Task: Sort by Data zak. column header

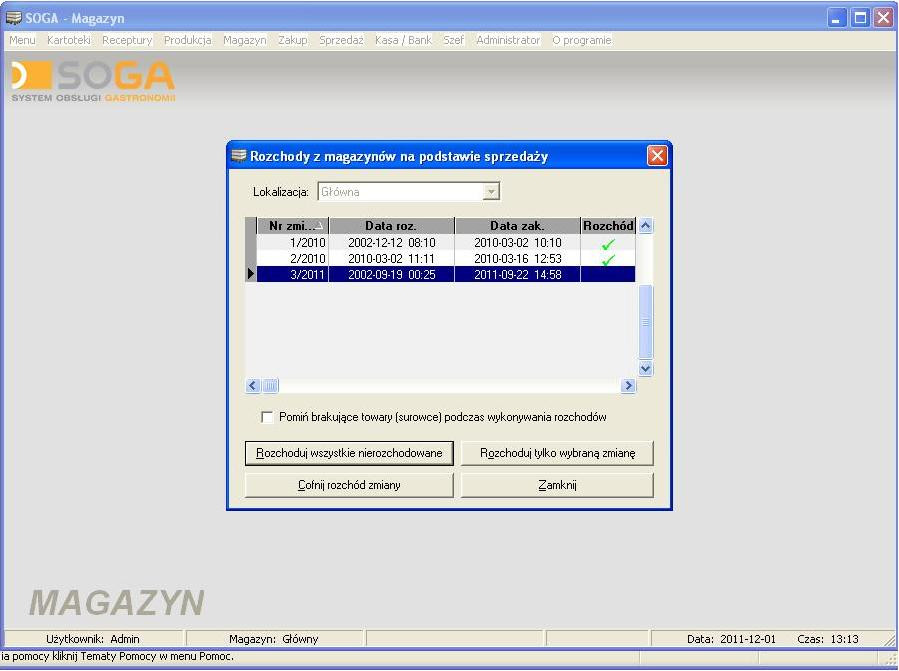Action: tap(518, 226)
